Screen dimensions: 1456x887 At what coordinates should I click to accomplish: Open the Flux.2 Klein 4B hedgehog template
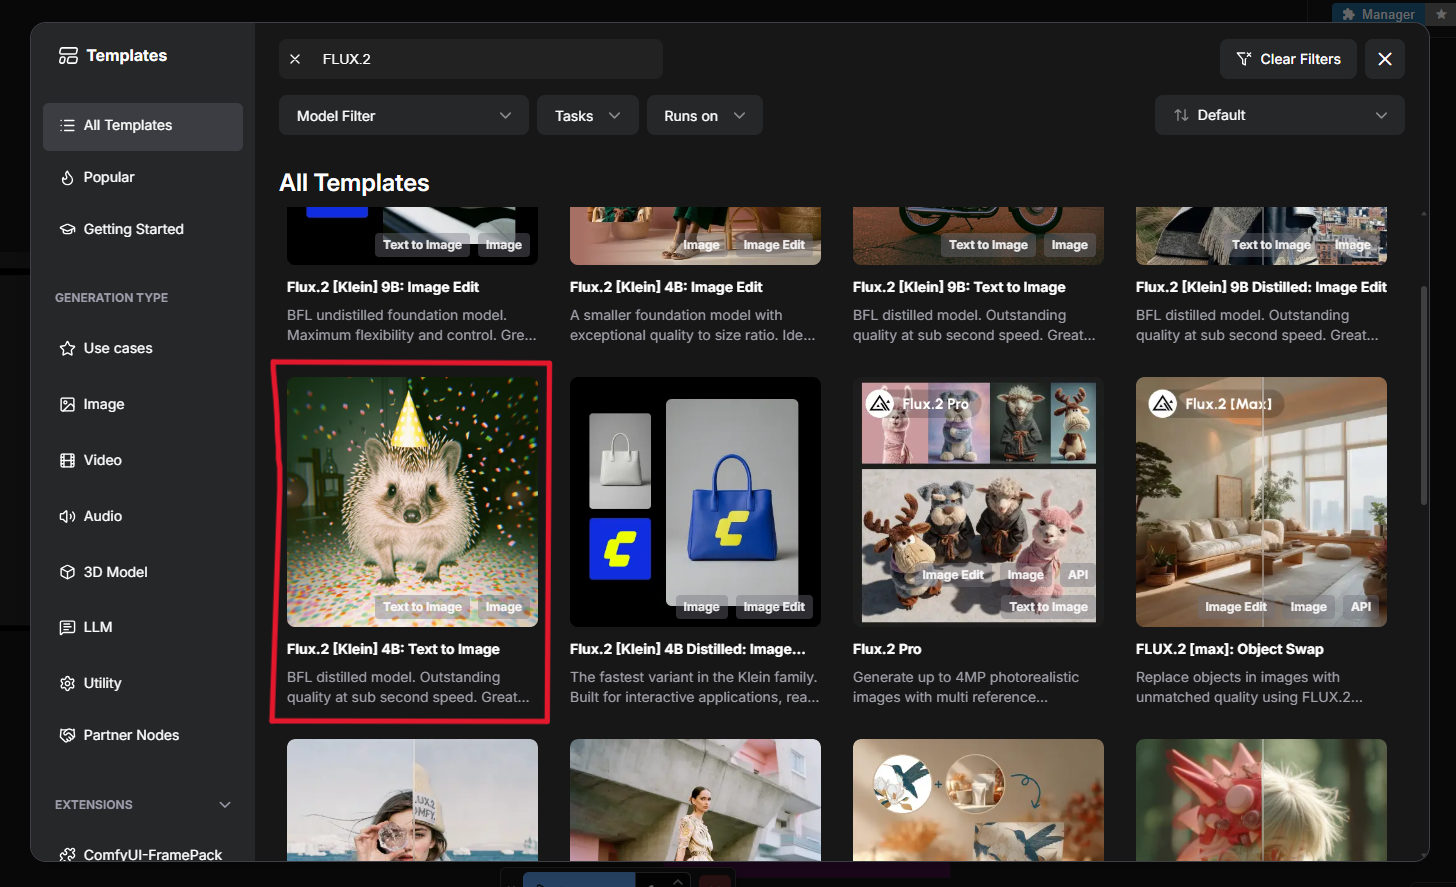(412, 502)
